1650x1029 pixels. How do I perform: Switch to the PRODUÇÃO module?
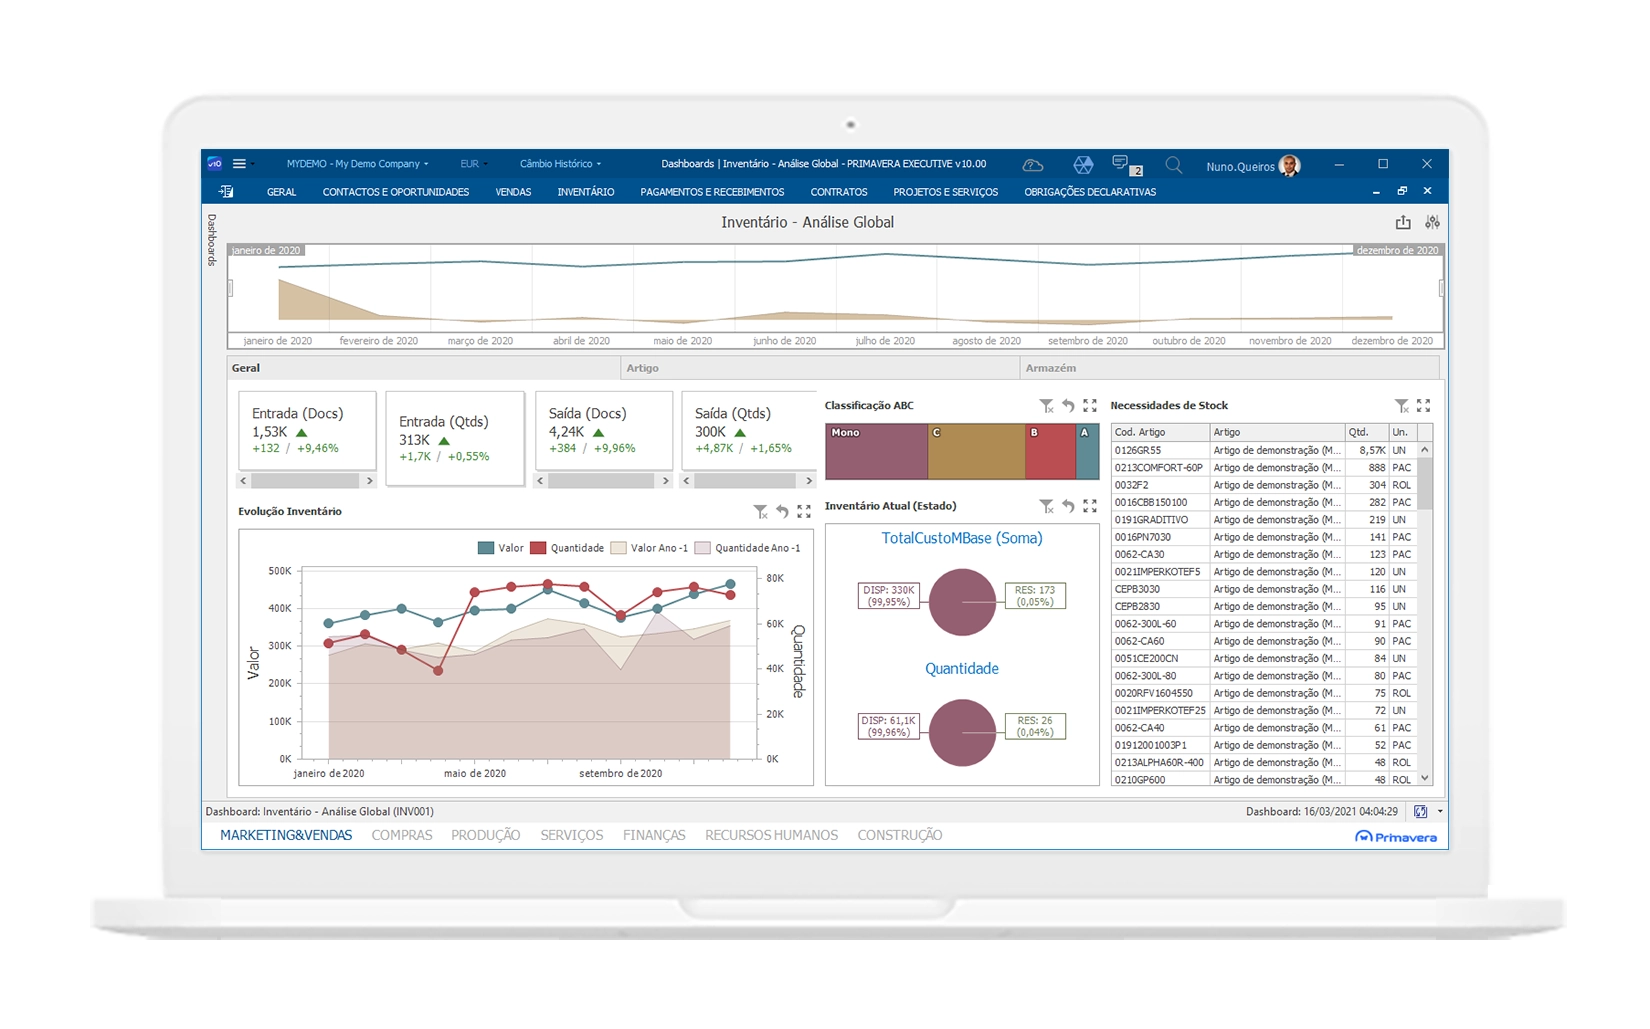485,836
